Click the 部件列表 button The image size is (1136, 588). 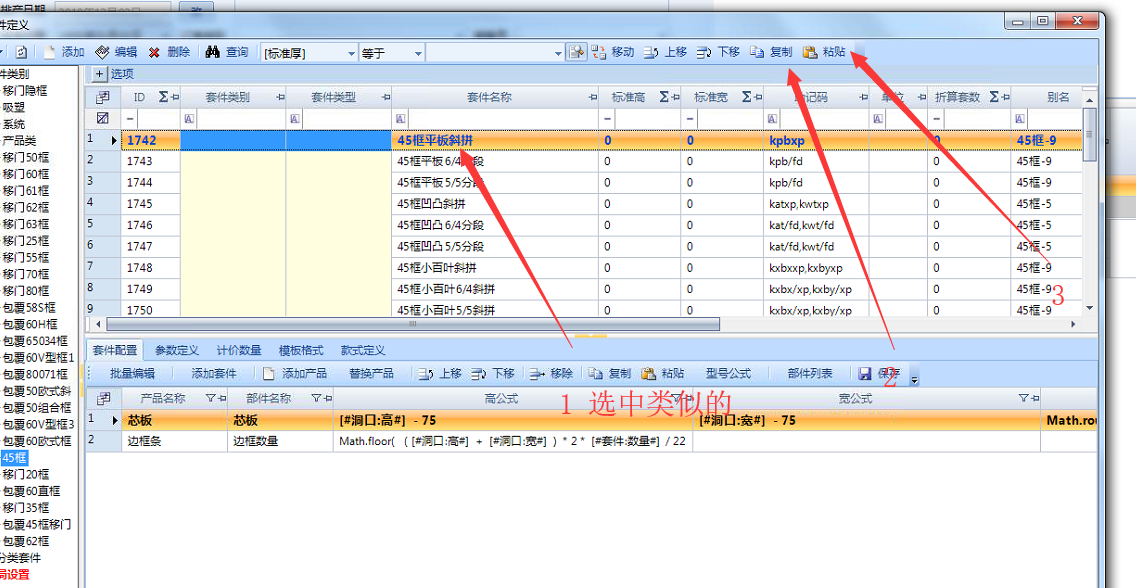point(809,374)
